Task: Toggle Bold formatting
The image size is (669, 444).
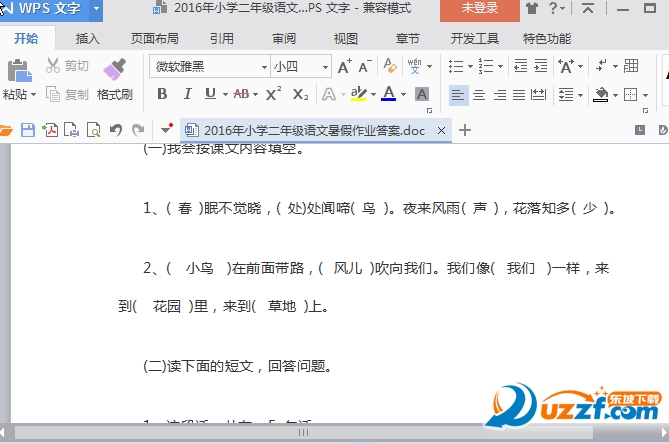Action: [162, 94]
